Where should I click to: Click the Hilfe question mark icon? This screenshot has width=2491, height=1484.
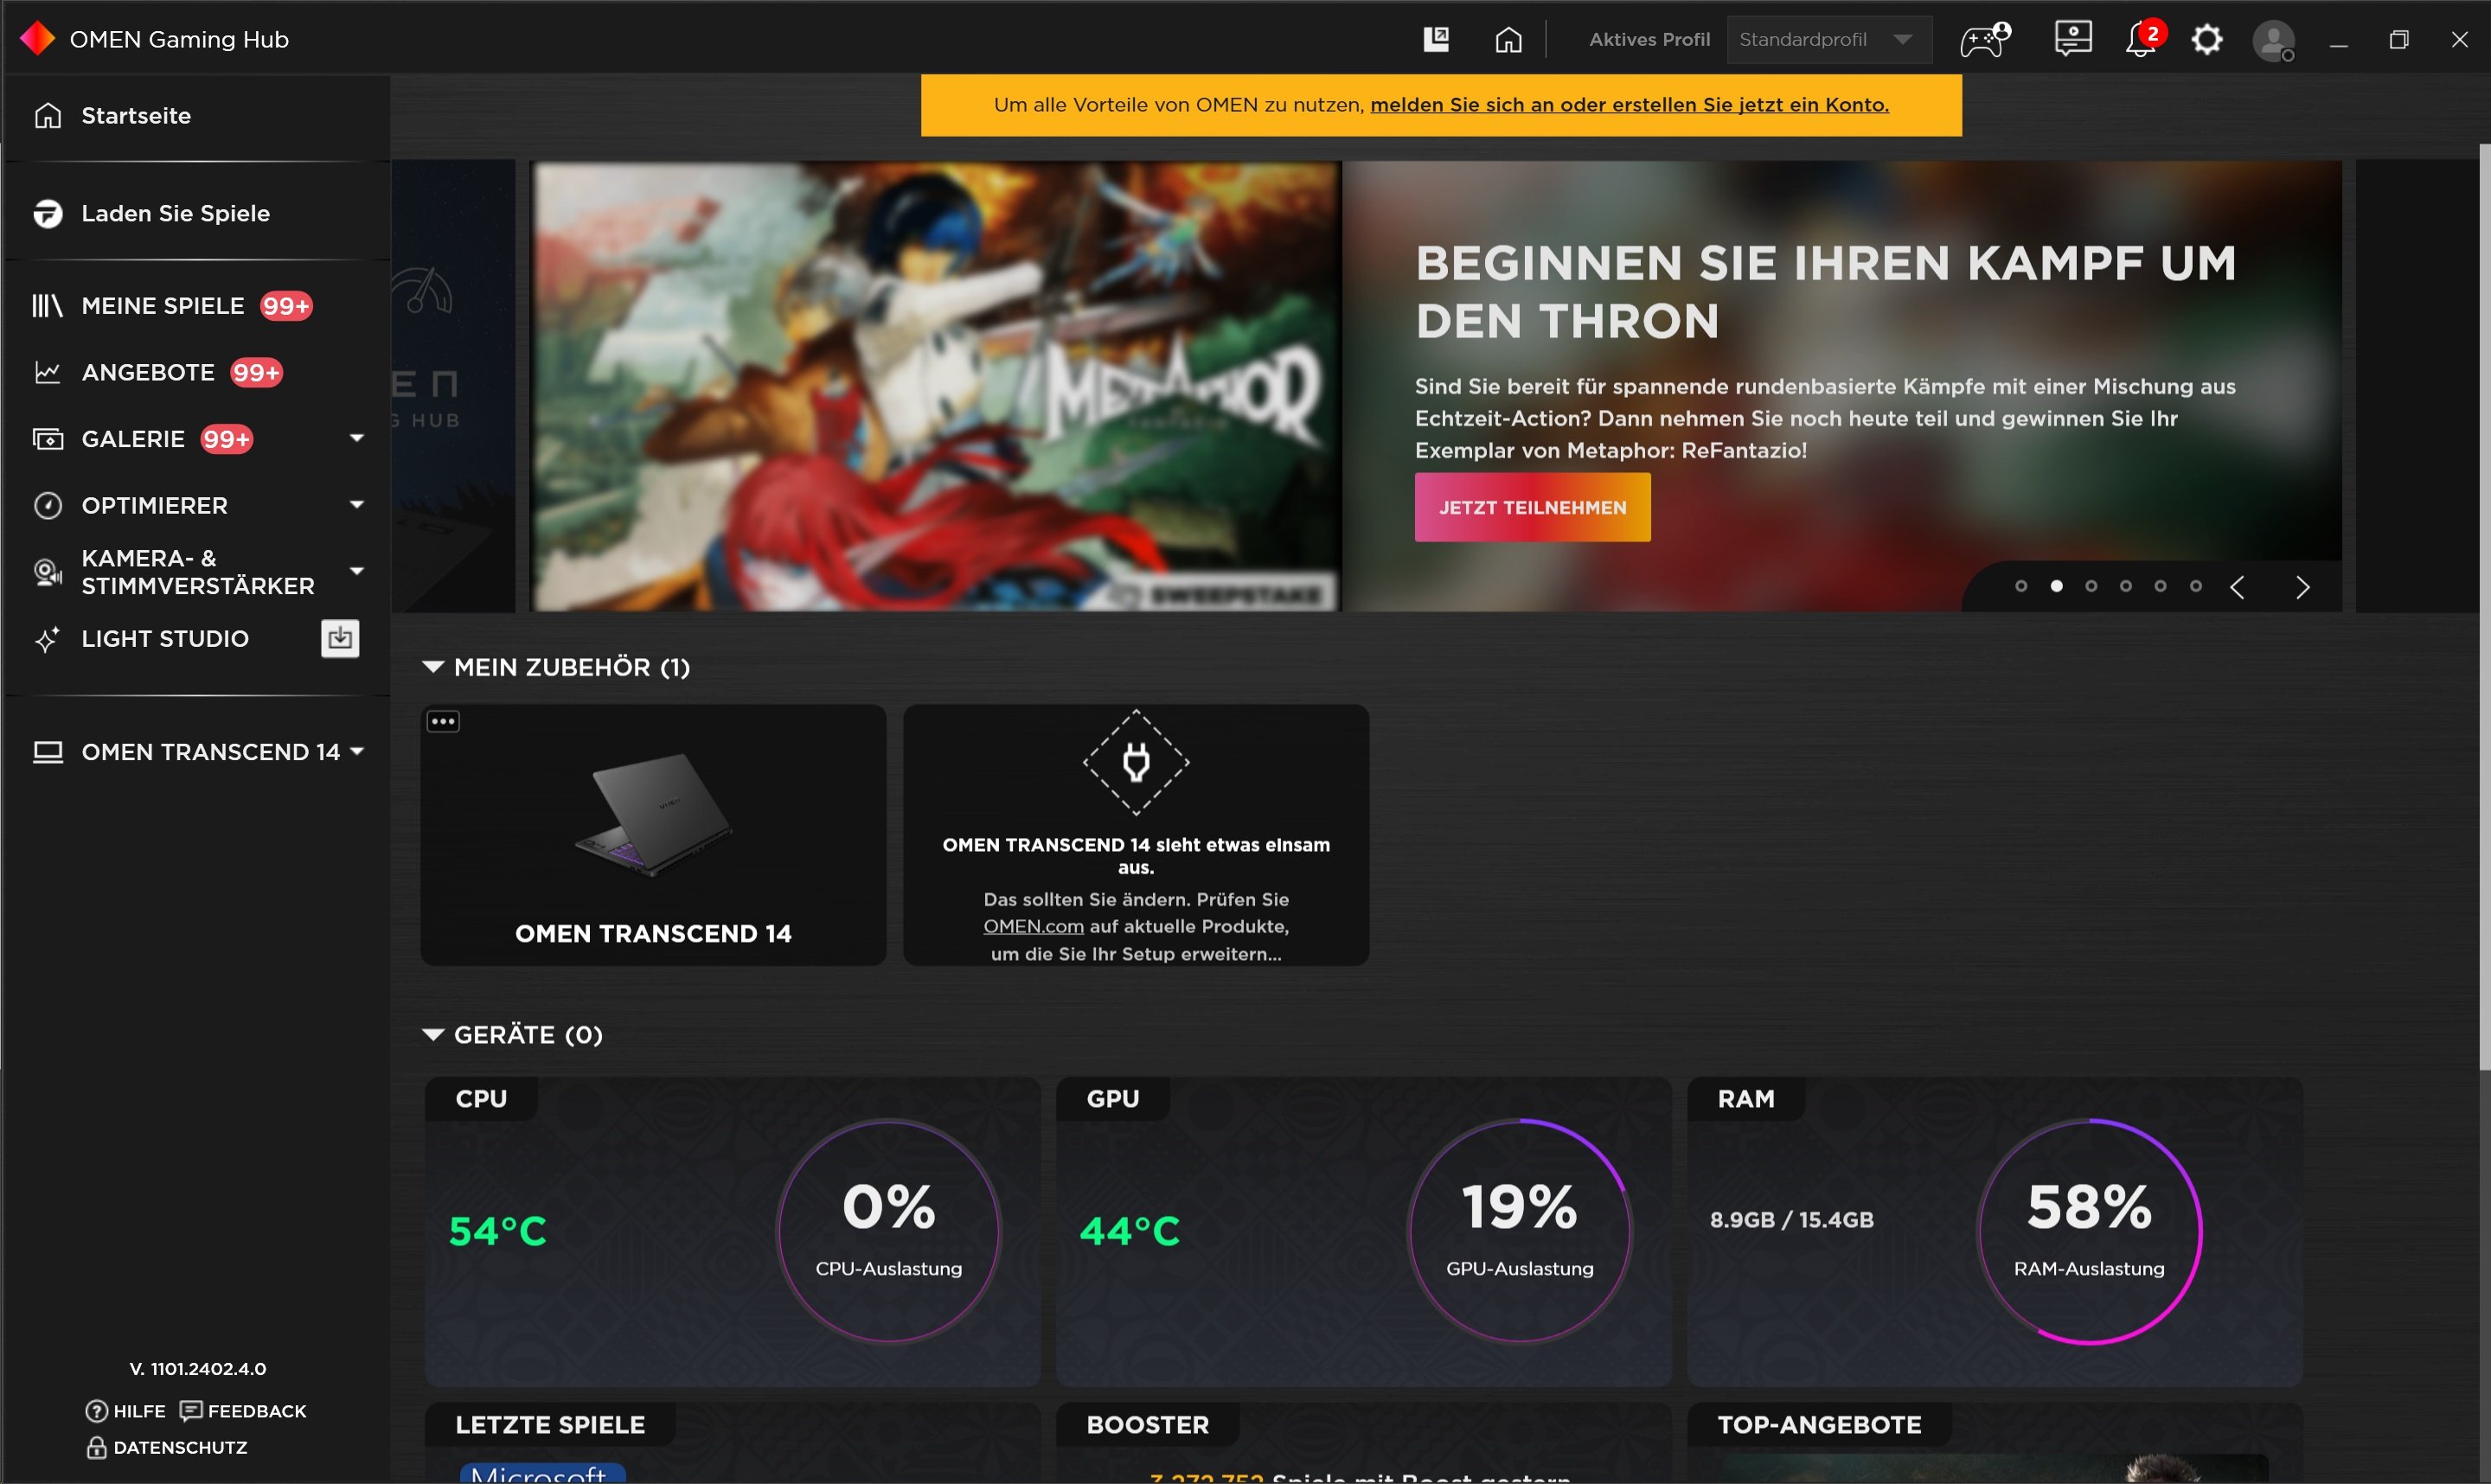click(97, 1411)
